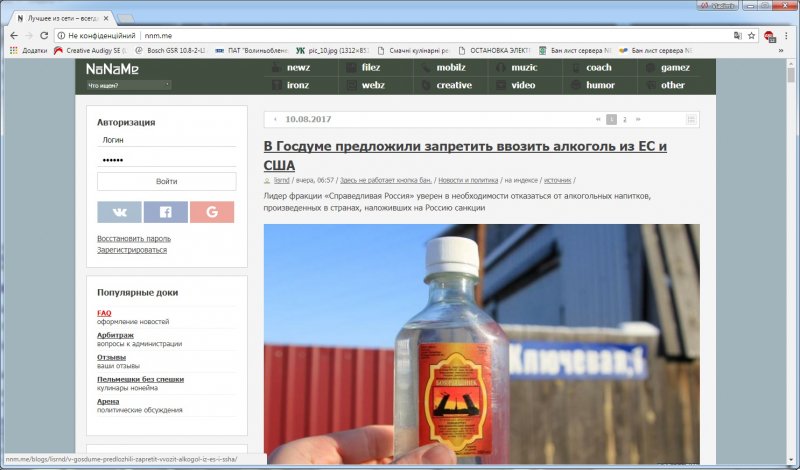Open ОСТАНОВКА ЭЛЕКТР bookmark
This screenshot has height=470, width=800.
(494, 51)
